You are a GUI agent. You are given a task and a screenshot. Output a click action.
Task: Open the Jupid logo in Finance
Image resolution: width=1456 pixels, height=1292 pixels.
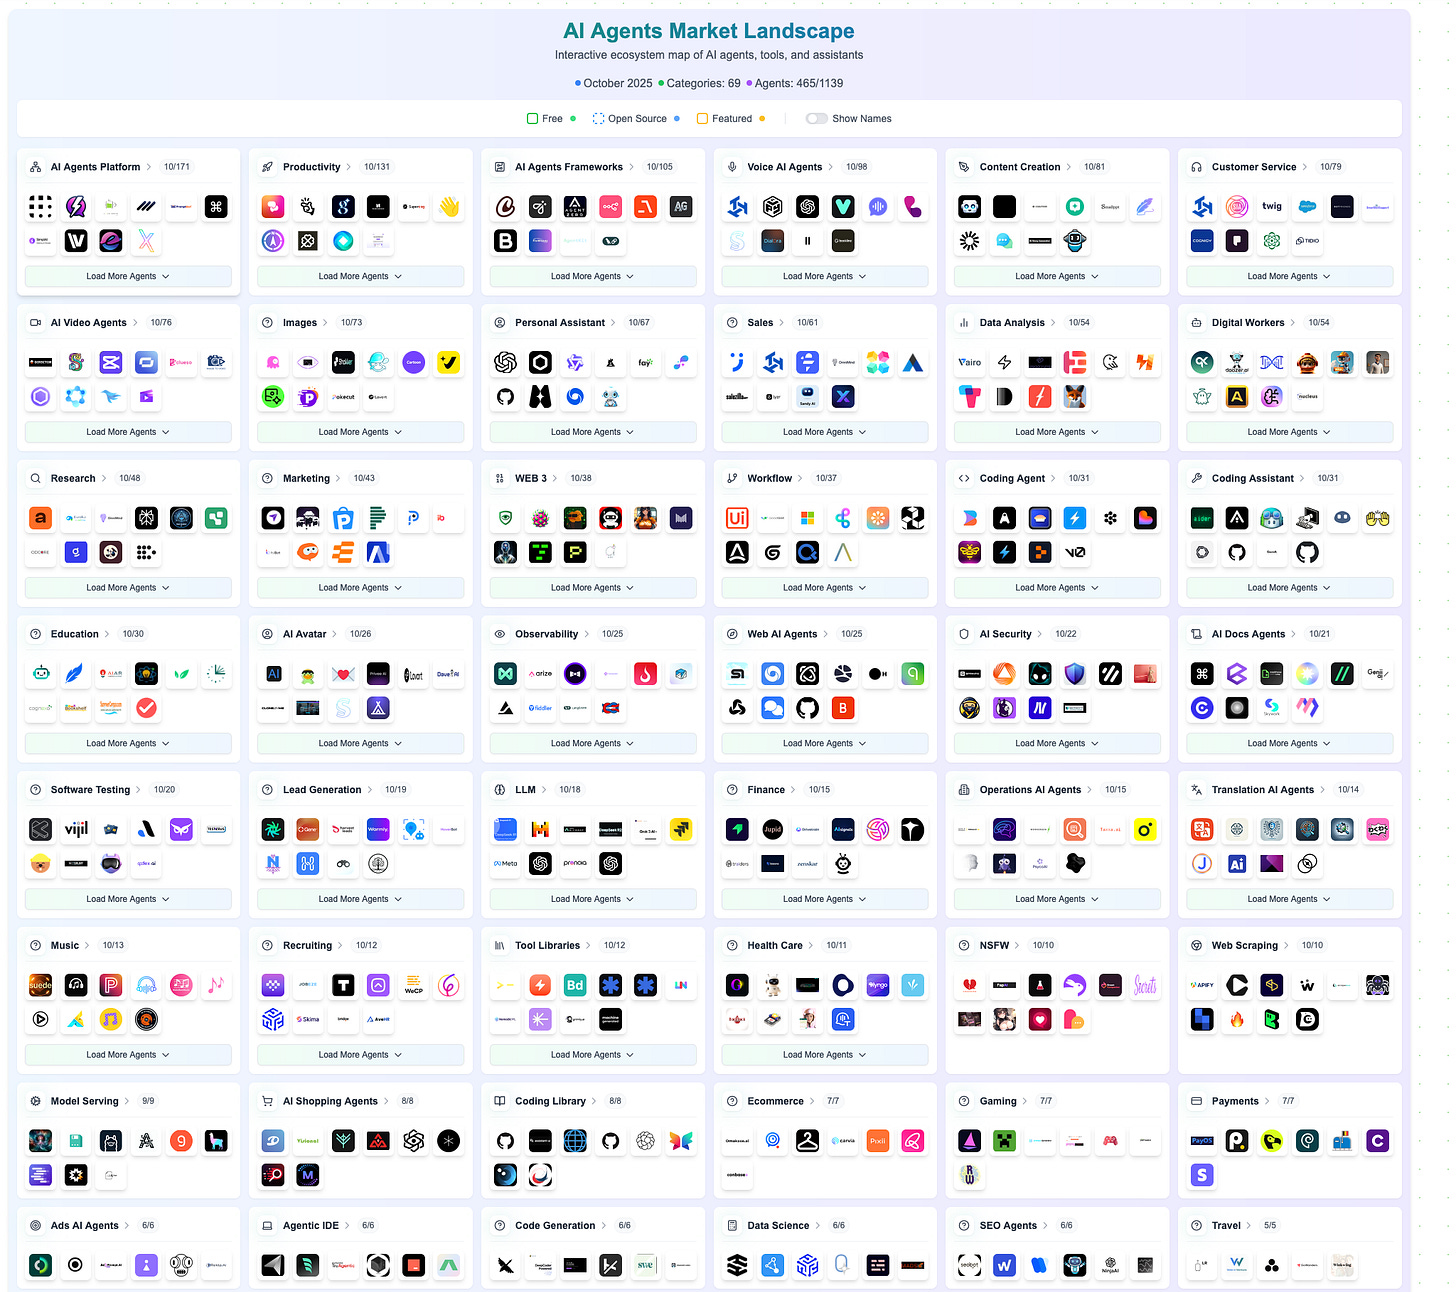(773, 829)
